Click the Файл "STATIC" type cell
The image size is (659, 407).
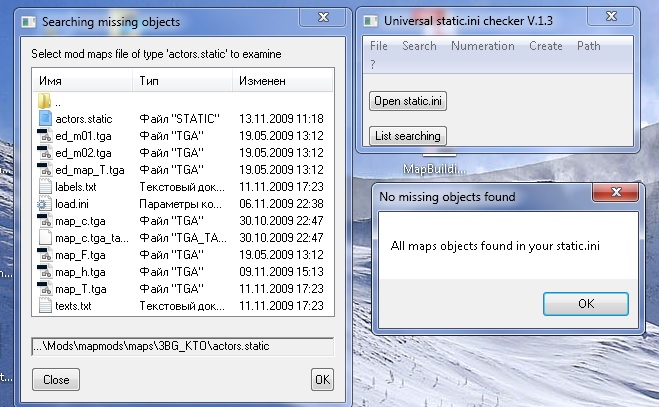tap(179, 119)
